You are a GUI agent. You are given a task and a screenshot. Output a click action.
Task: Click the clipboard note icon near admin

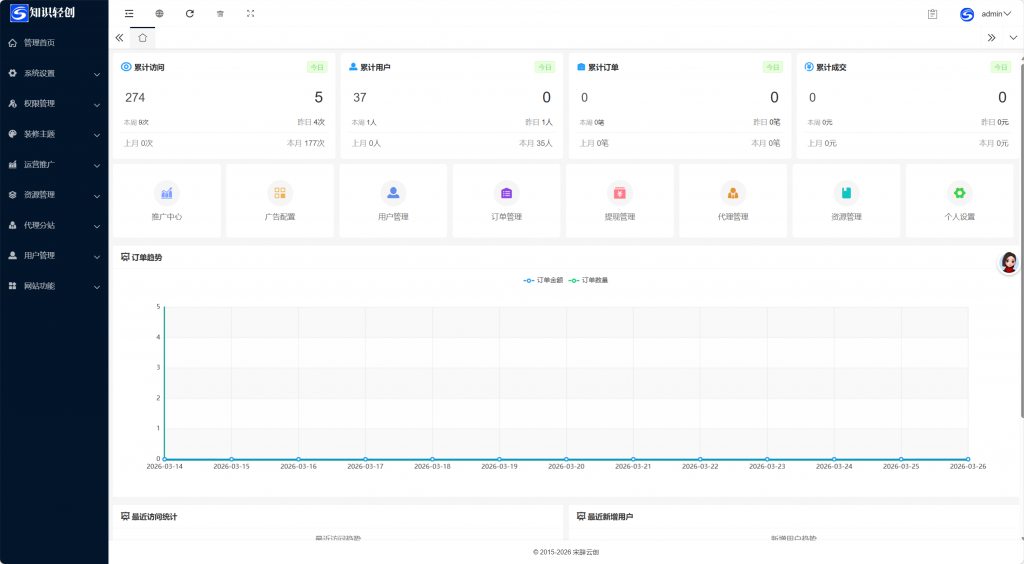pyautogui.click(x=932, y=14)
